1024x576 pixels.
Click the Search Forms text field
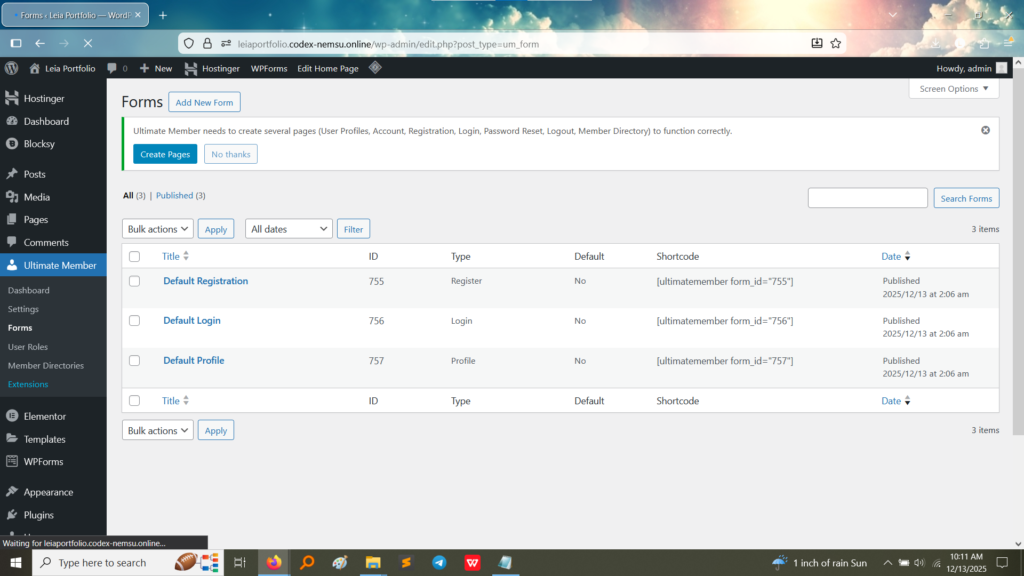pos(867,198)
